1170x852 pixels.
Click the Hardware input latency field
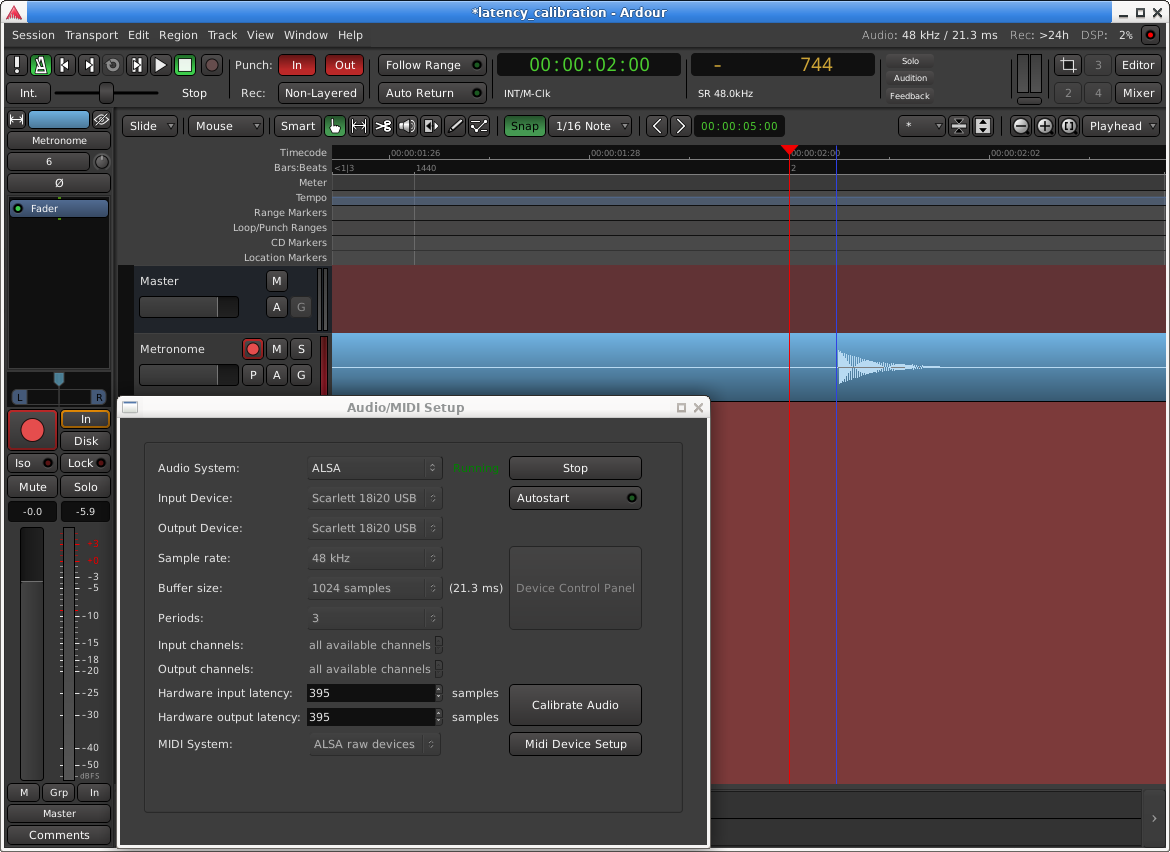coord(369,693)
